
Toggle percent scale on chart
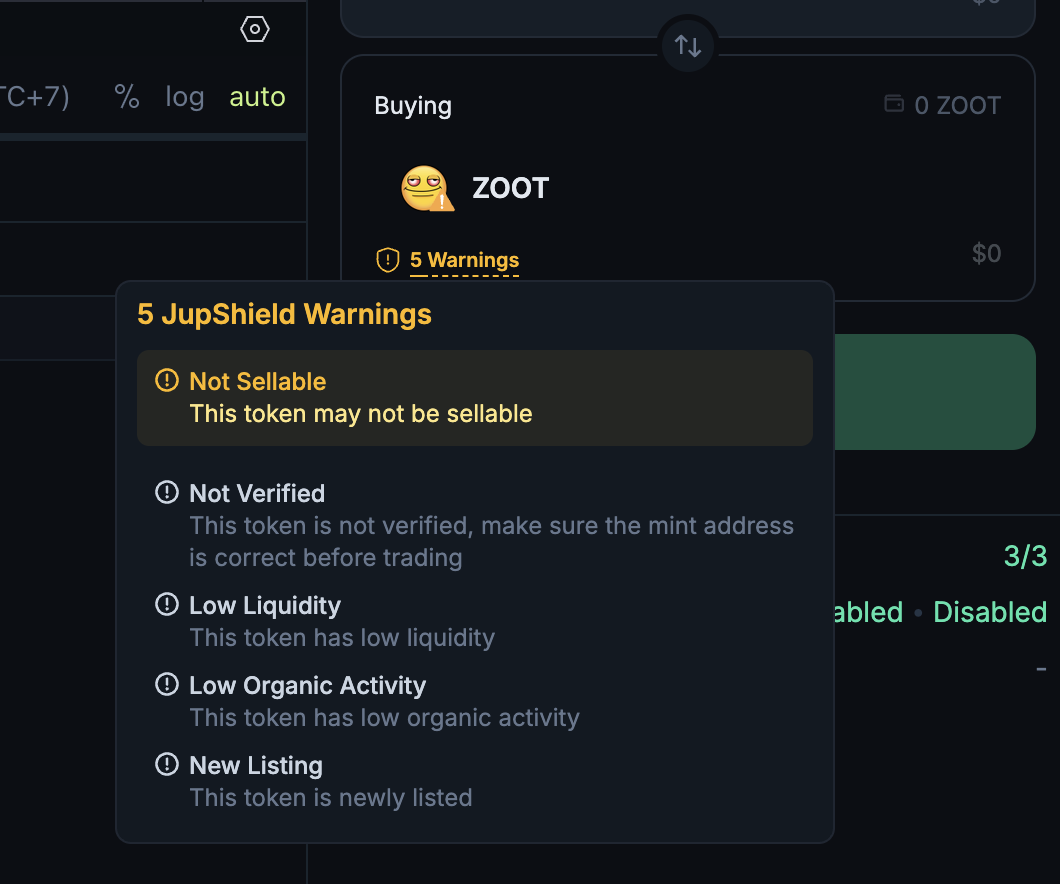point(127,97)
